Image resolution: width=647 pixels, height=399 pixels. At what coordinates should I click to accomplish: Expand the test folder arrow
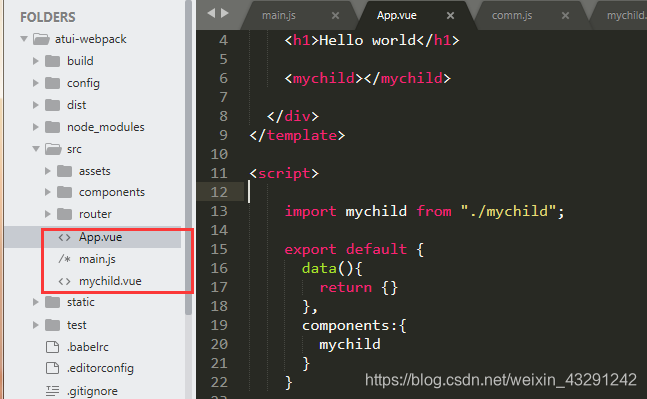click(x=35, y=325)
